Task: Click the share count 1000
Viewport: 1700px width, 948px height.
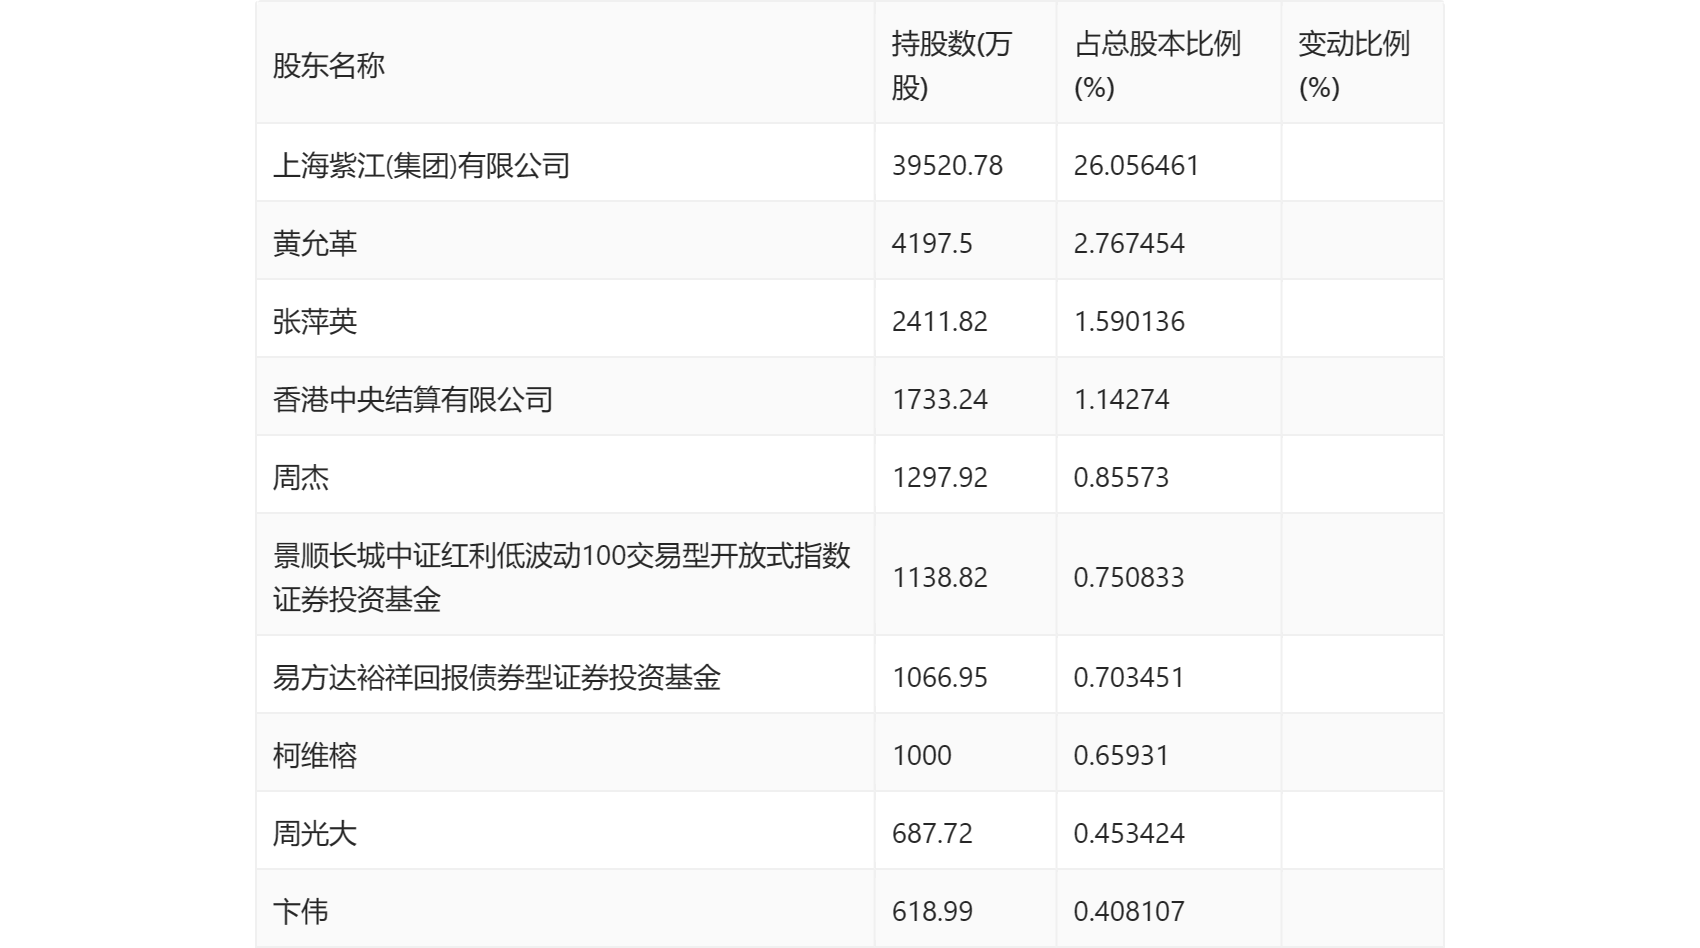Action: tap(922, 755)
